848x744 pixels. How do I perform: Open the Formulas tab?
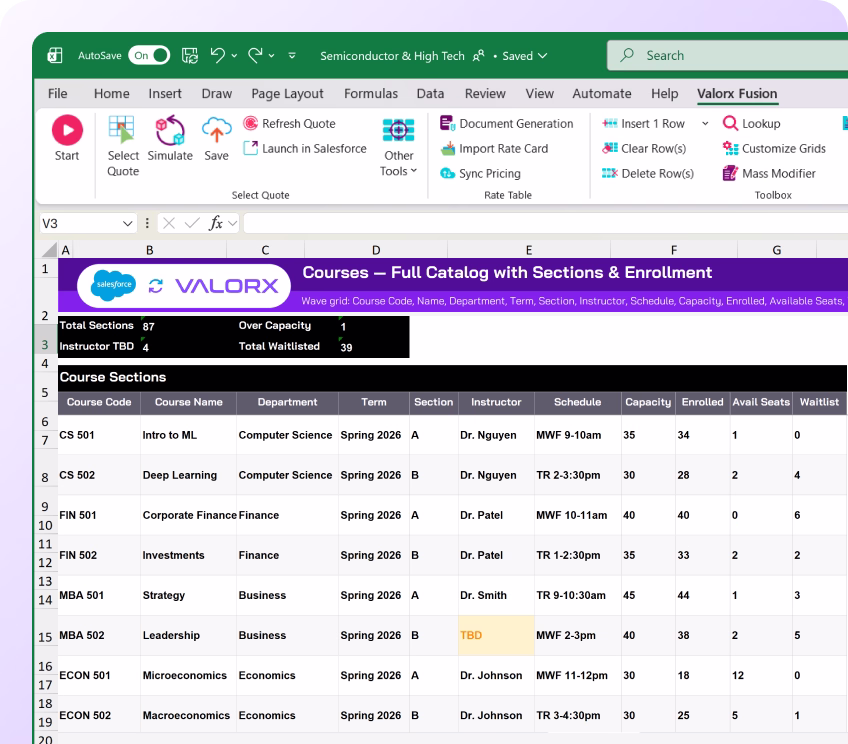pos(371,94)
